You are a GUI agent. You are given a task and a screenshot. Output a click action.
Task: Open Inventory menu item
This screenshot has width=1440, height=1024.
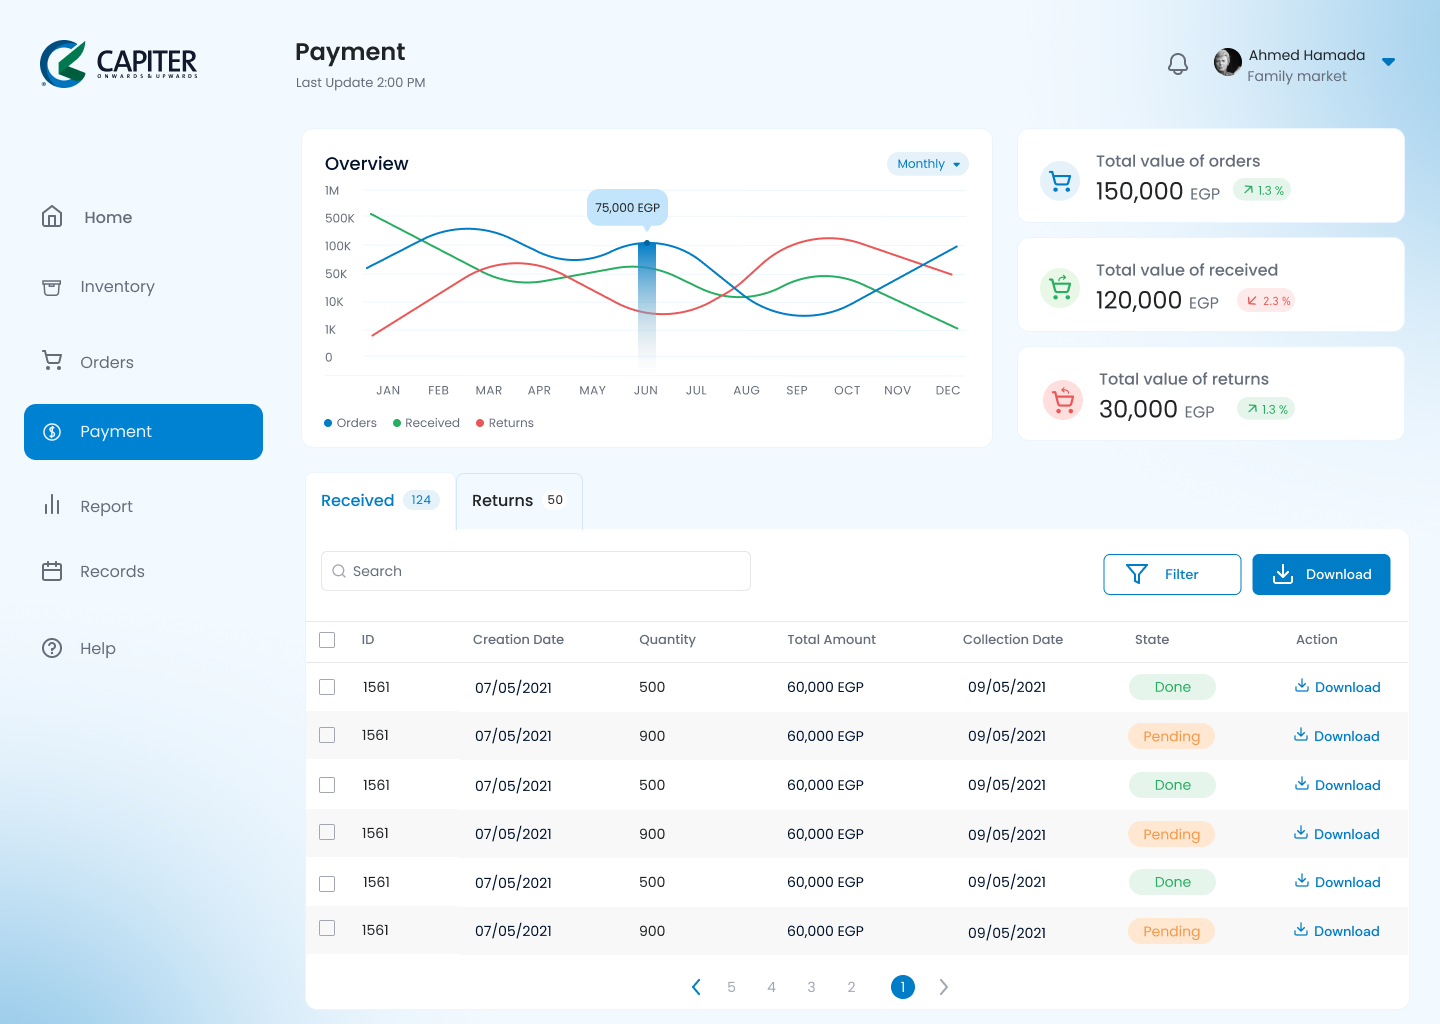117,287
